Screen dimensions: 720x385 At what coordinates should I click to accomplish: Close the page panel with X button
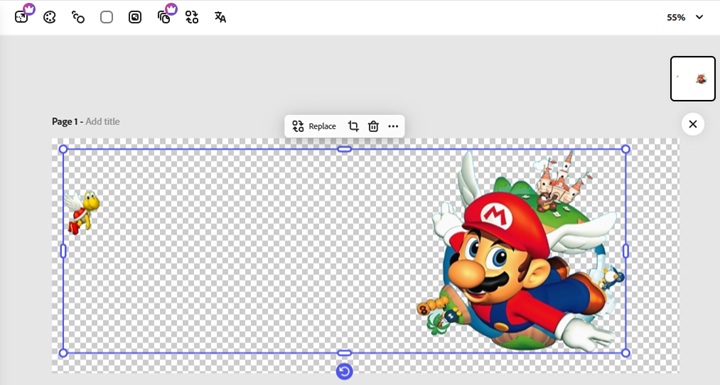click(693, 124)
